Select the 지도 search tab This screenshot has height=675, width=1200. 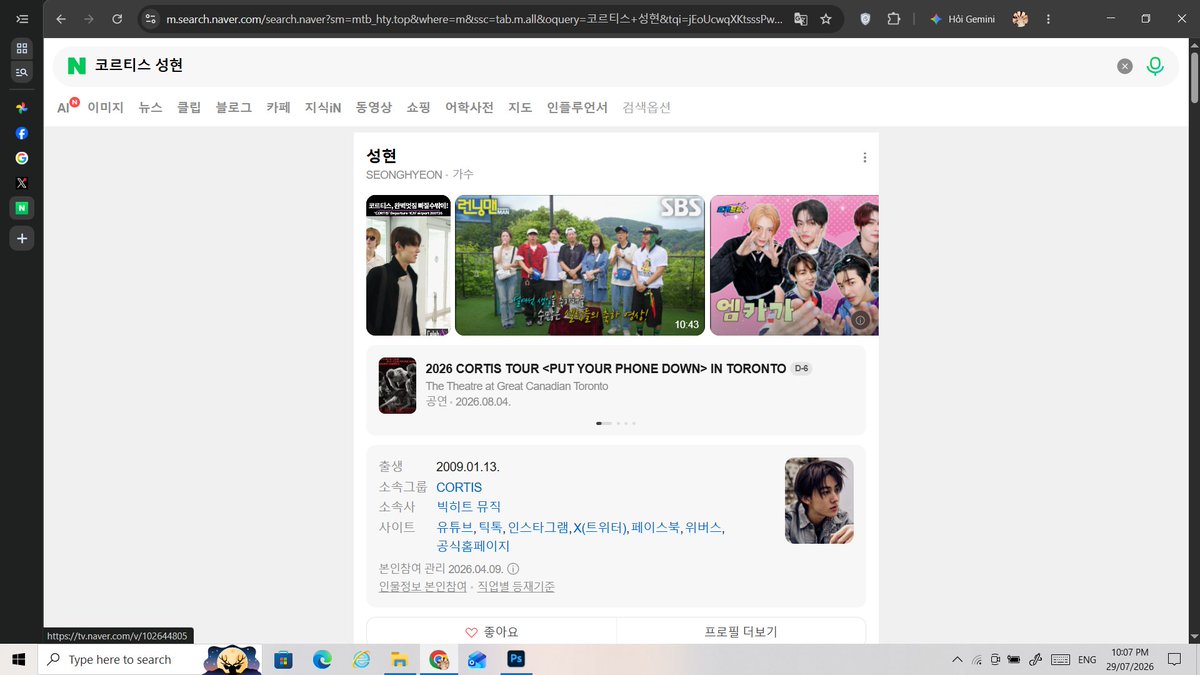point(520,107)
